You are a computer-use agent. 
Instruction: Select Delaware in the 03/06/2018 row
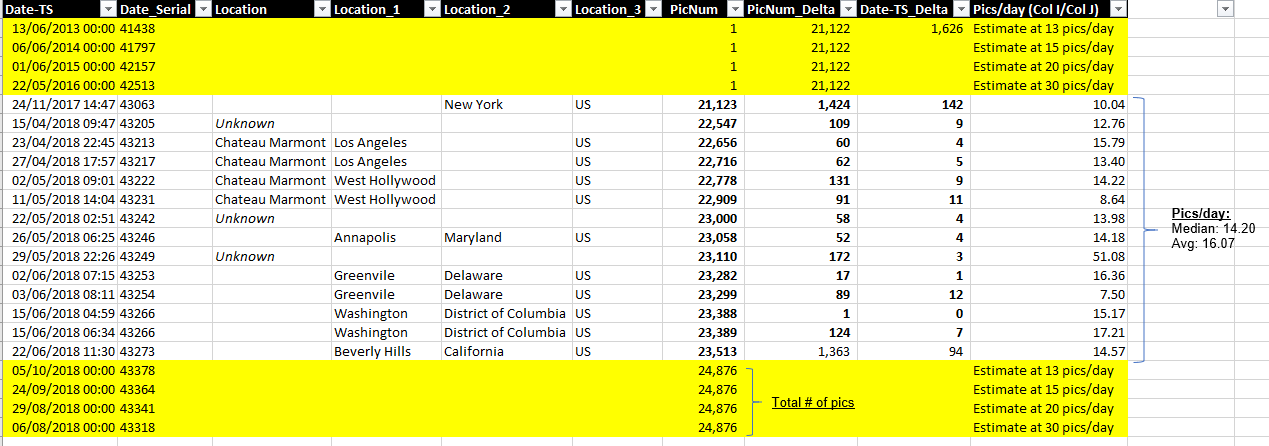[x=506, y=295]
